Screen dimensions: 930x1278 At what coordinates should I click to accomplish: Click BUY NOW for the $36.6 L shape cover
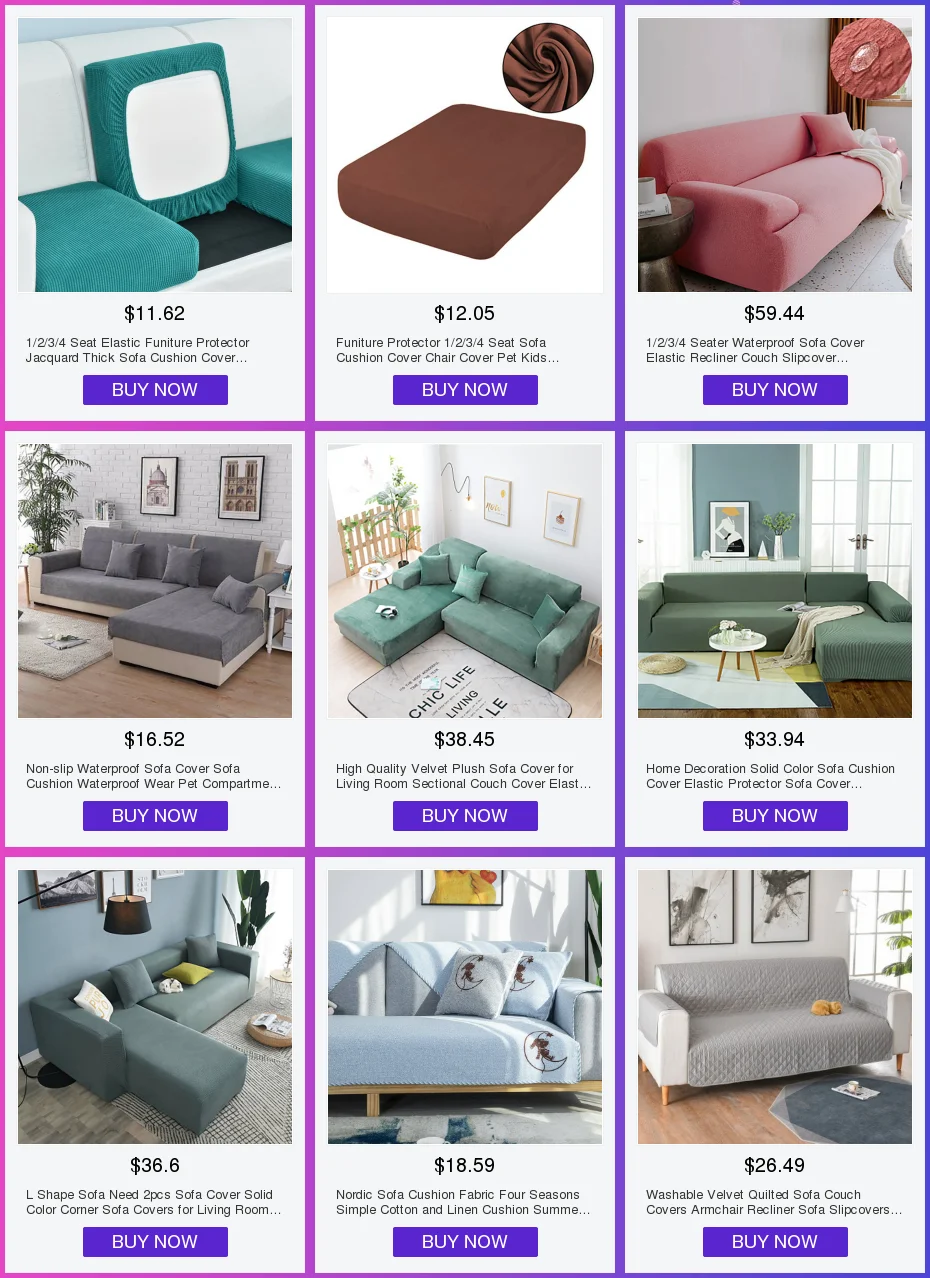155,1242
